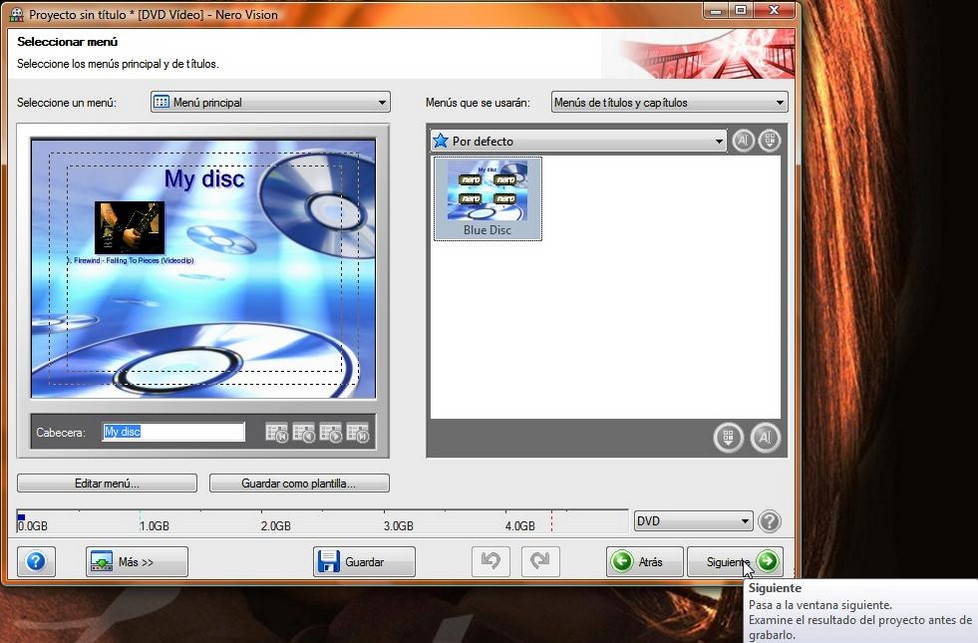Open the DVD disc type dropdown
The height and width of the screenshot is (643, 978).
[x=693, y=521]
